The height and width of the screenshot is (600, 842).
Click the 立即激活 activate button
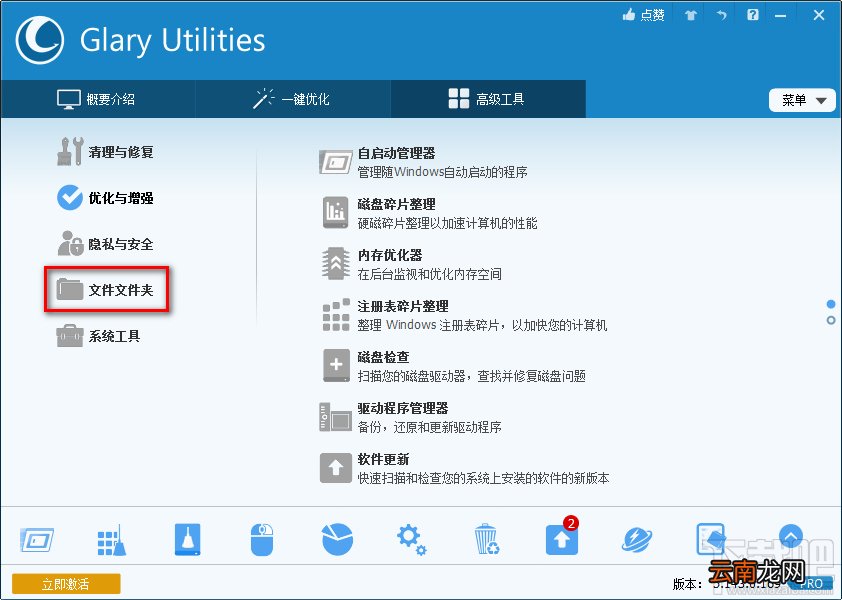pos(66,584)
